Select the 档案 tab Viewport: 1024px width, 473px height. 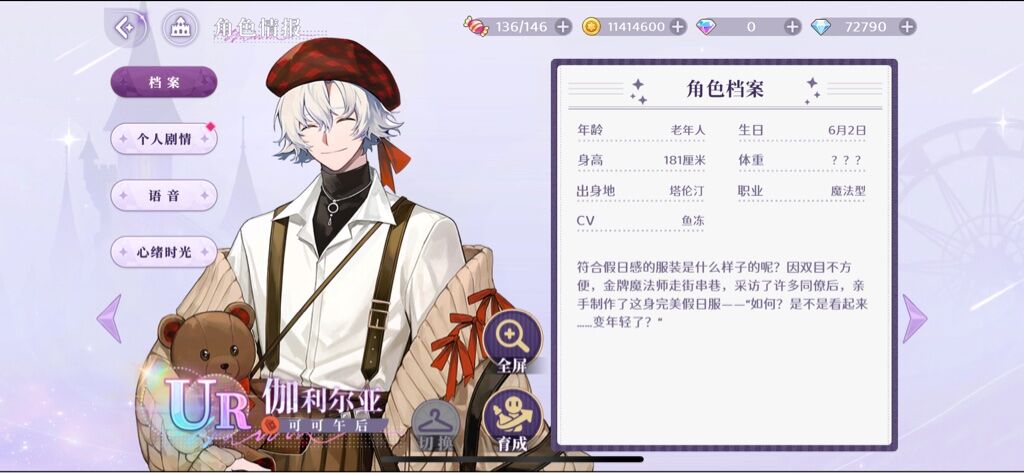point(163,82)
